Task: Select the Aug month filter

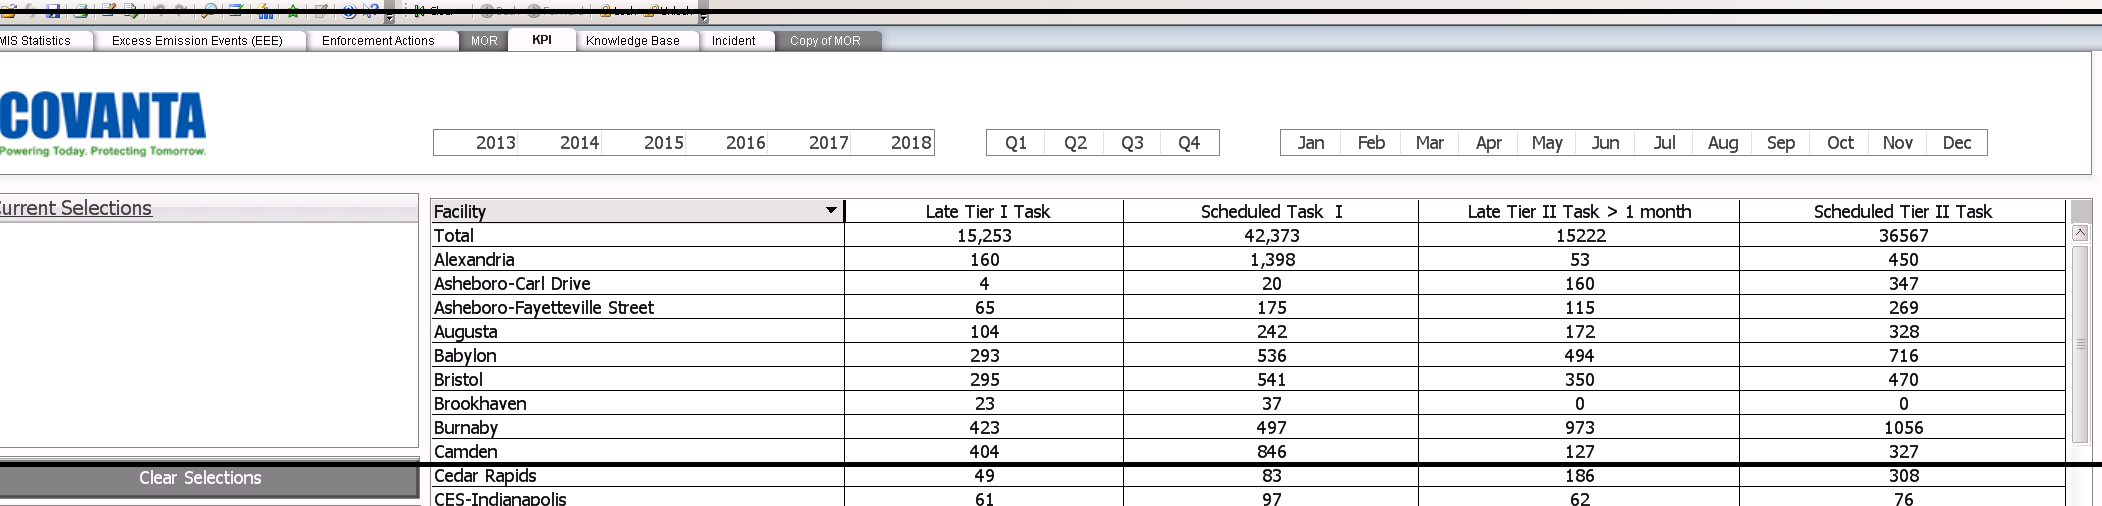Action: pos(1723,143)
